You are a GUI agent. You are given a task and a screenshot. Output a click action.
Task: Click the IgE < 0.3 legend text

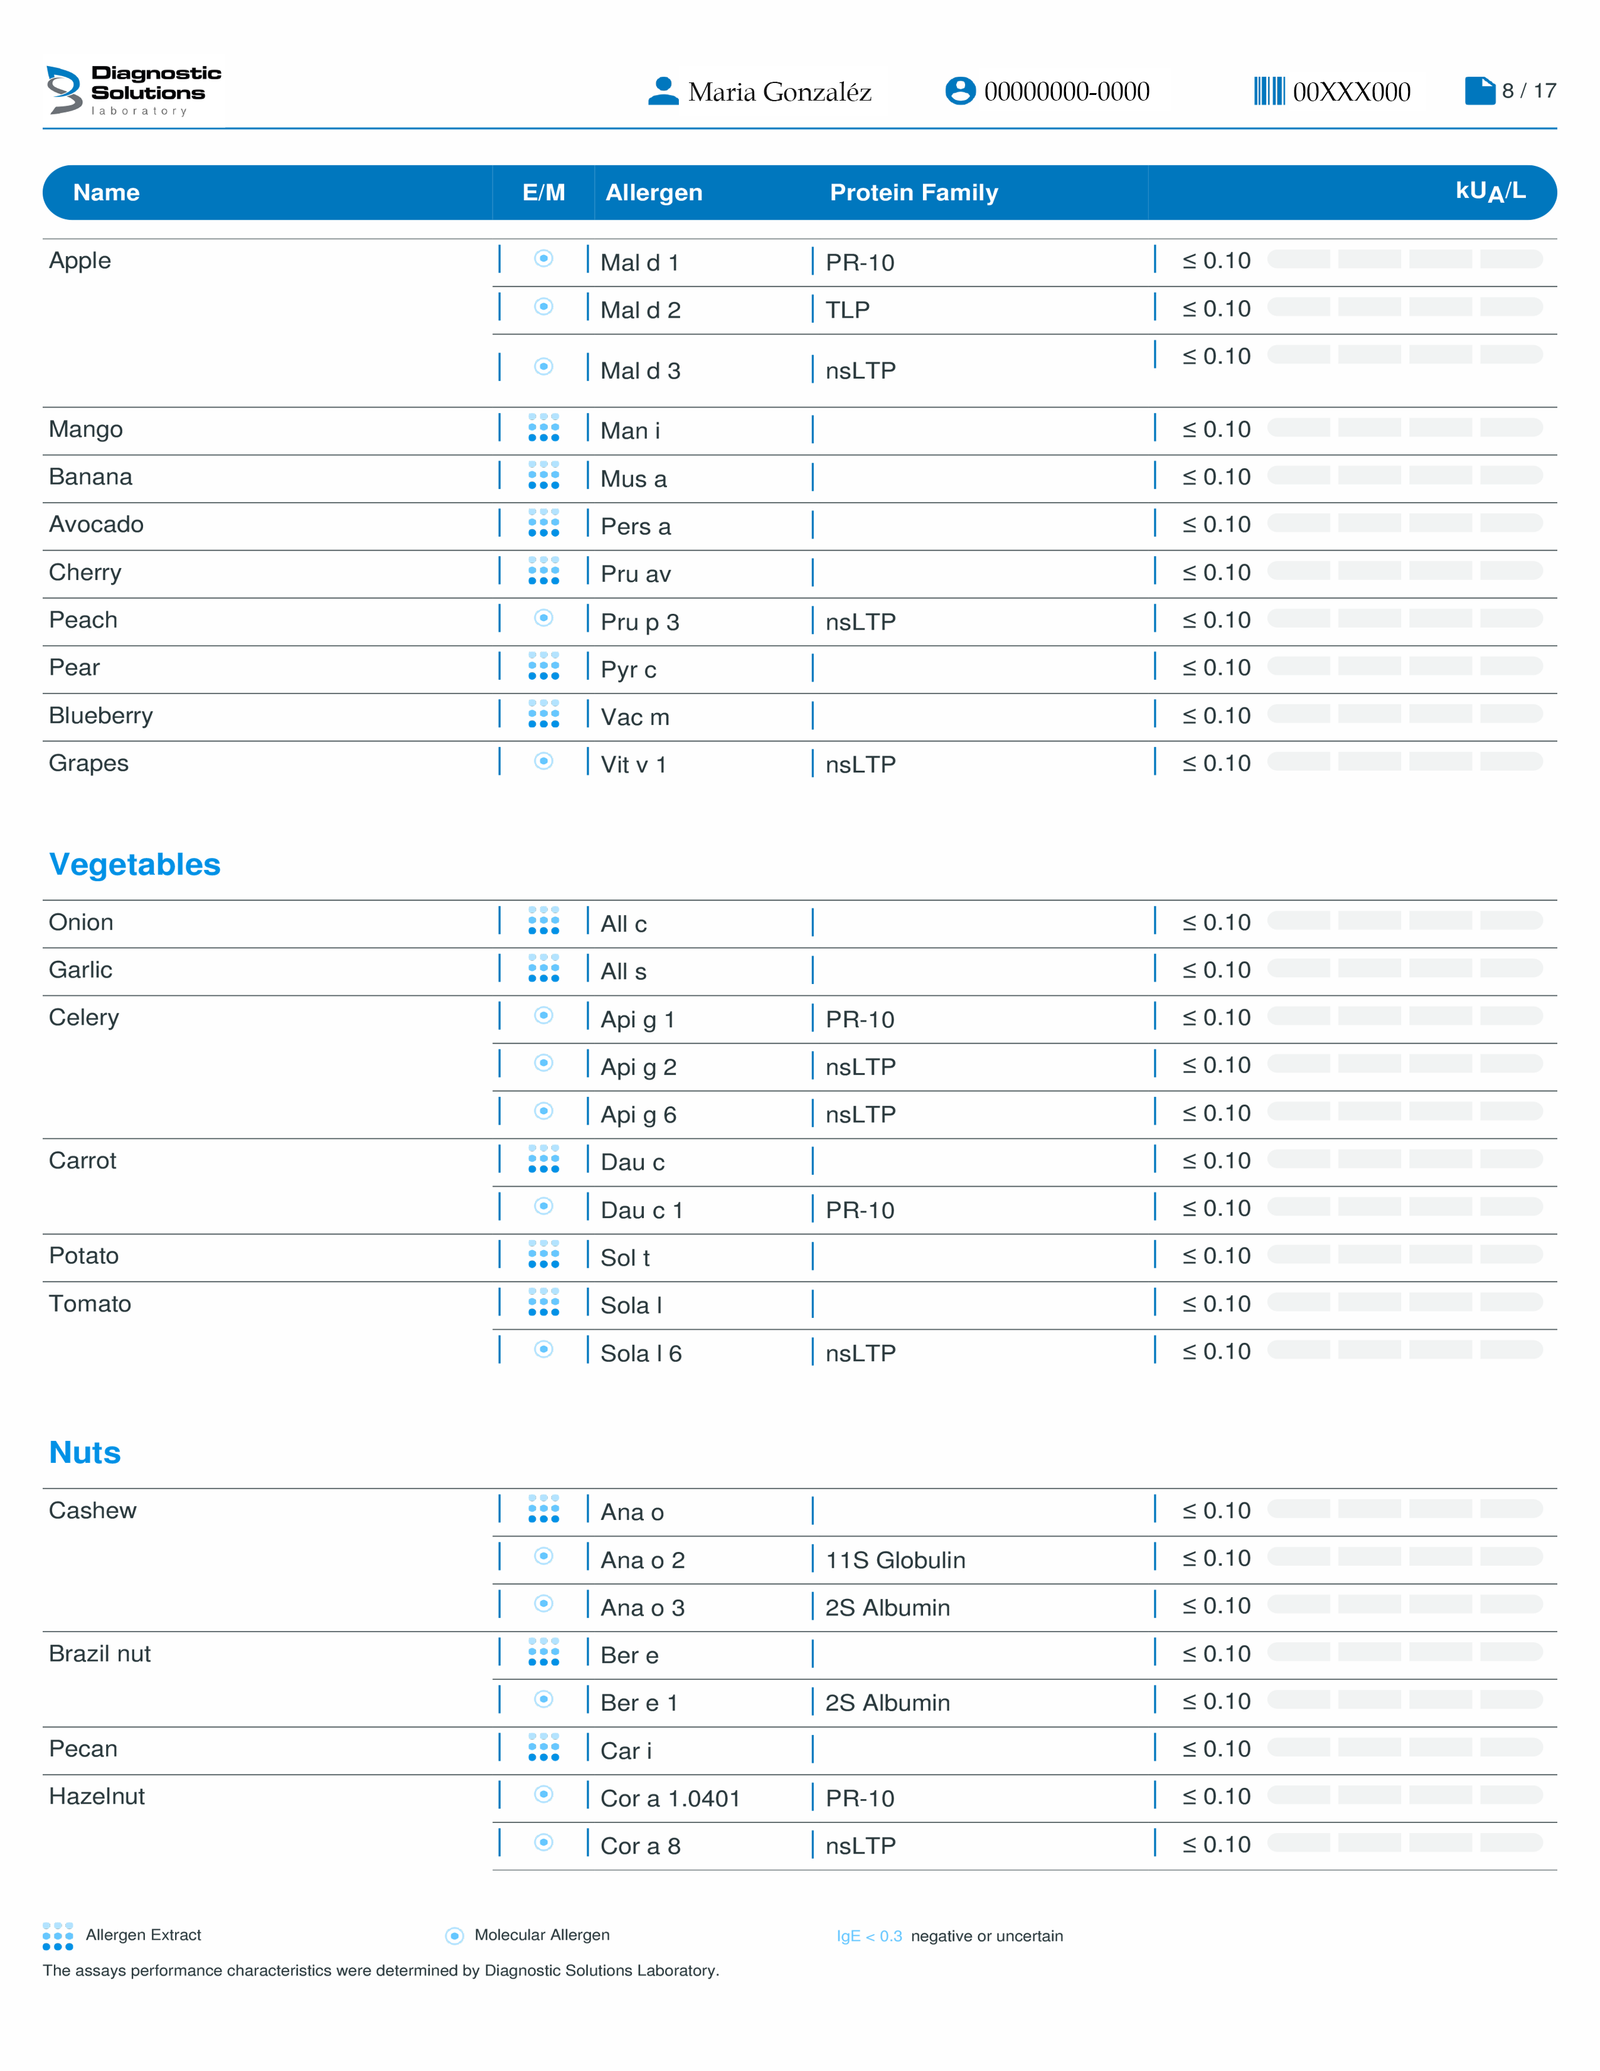pyautogui.click(x=869, y=1936)
